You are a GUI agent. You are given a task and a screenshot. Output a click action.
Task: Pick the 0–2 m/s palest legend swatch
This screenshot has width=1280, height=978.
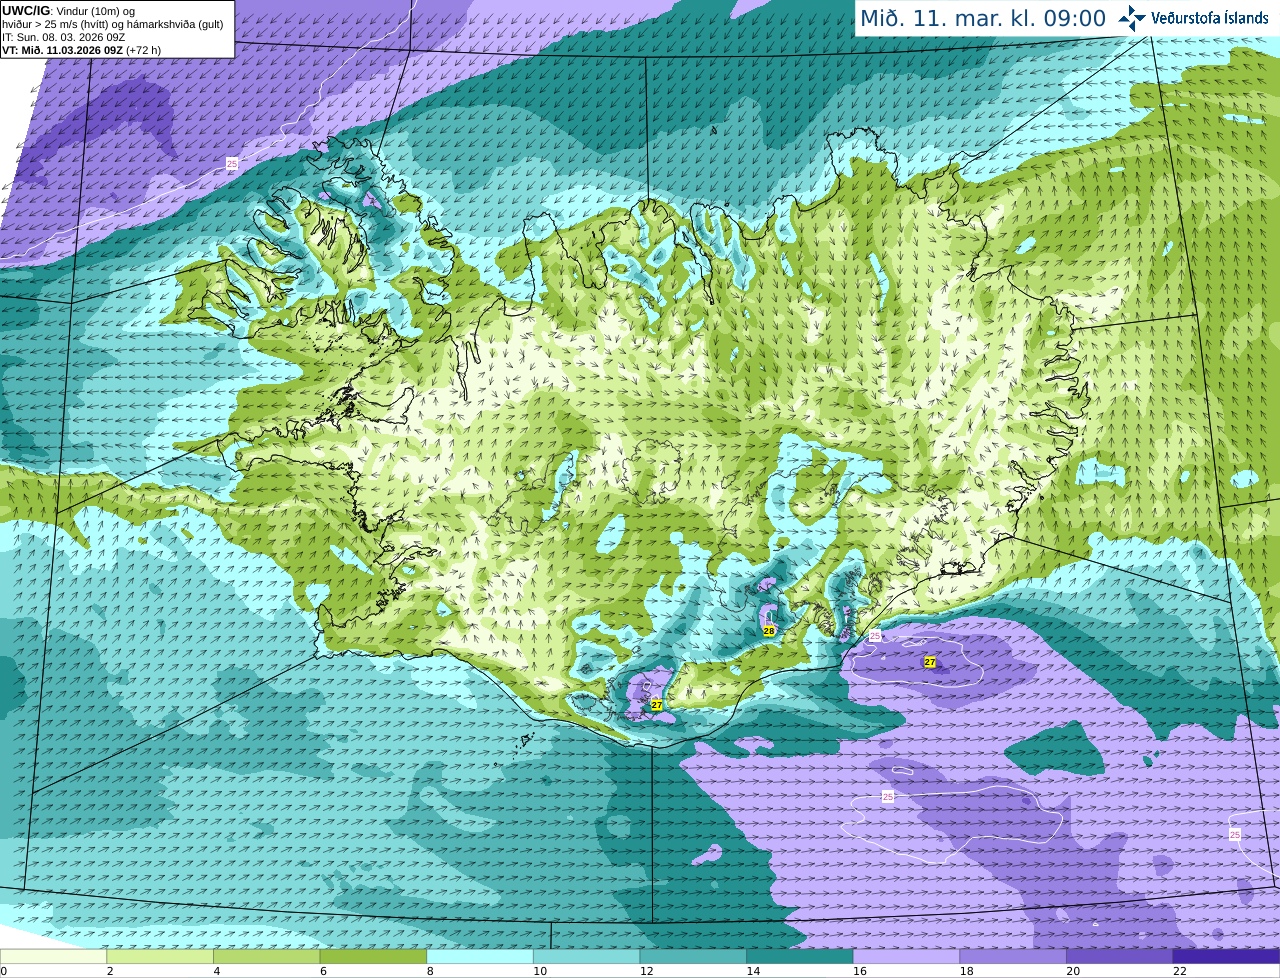[x=53, y=956]
